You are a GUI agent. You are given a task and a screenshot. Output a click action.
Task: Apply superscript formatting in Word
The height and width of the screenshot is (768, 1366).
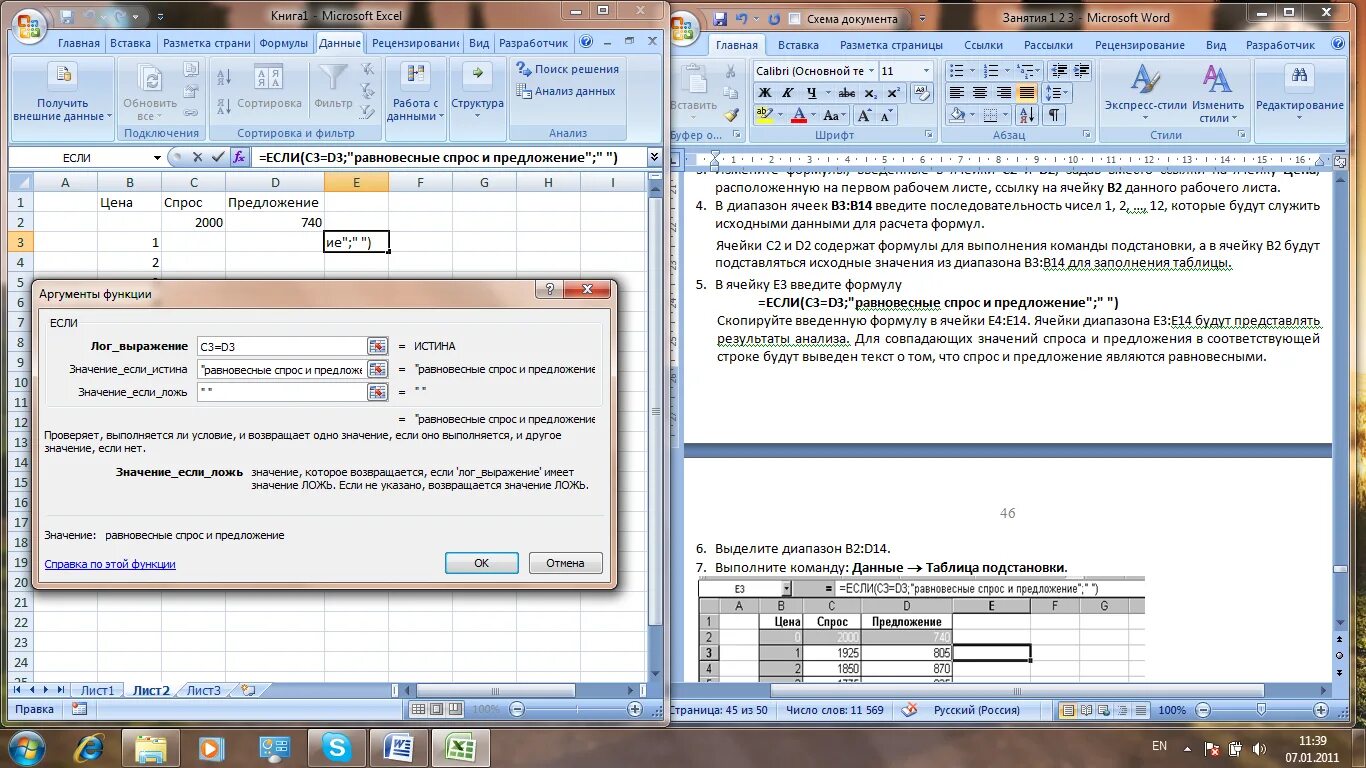click(x=893, y=93)
